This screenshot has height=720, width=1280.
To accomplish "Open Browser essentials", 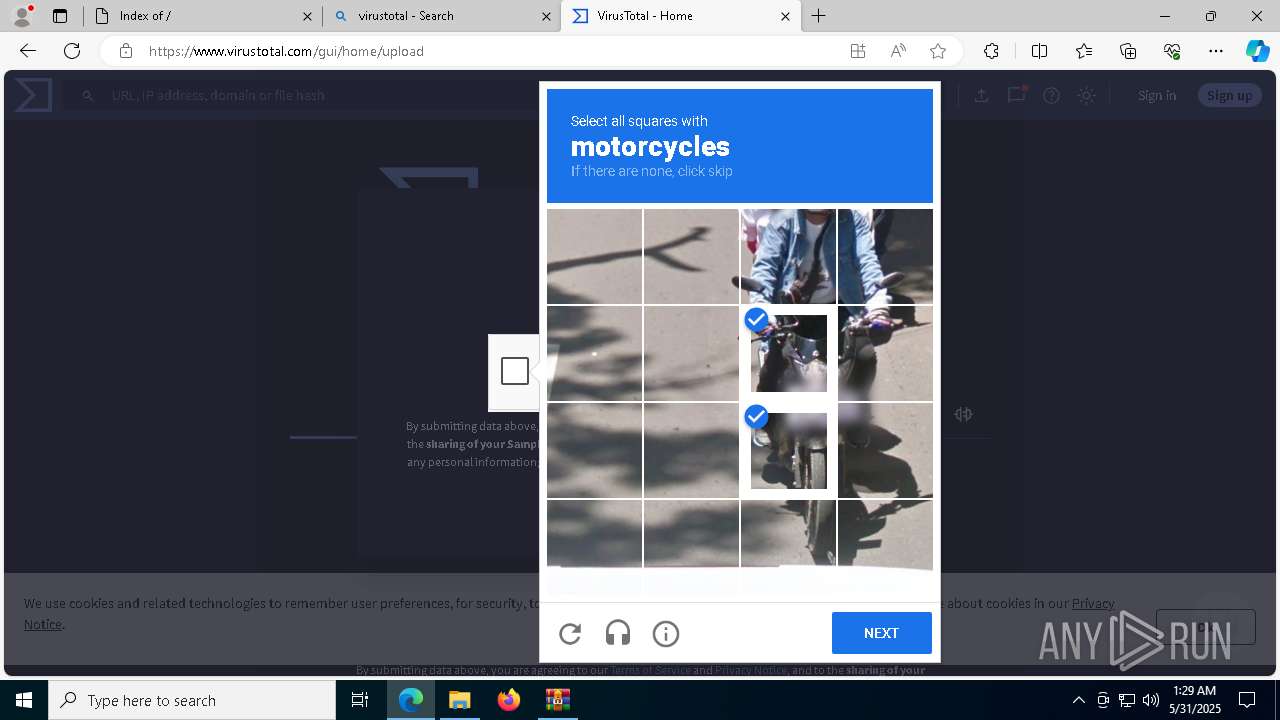I will pyautogui.click(x=1172, y=51).
